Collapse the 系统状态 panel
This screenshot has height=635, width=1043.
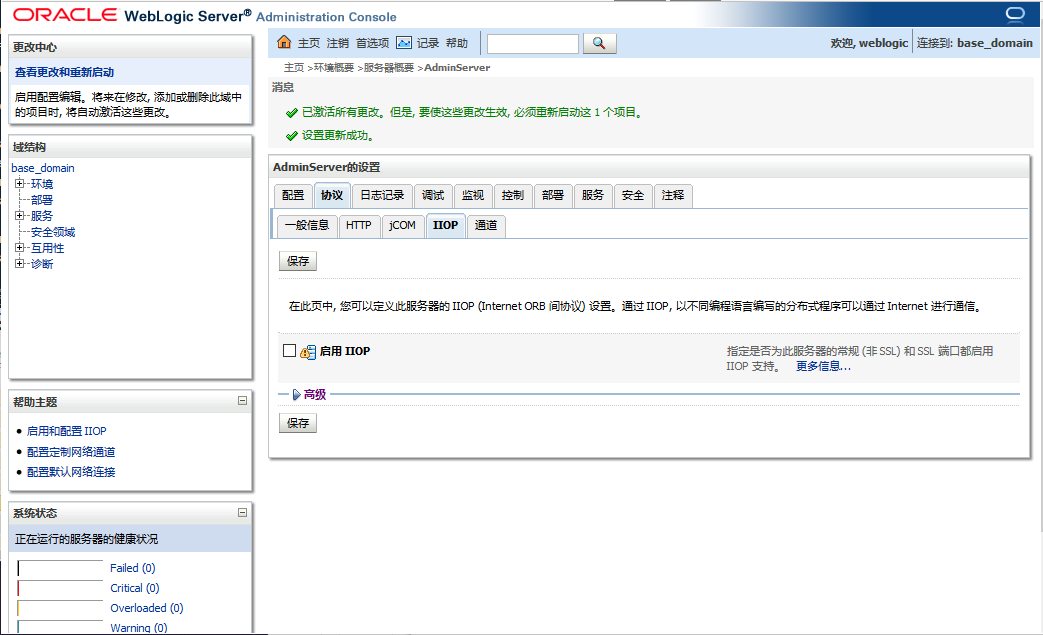[242, 512]
